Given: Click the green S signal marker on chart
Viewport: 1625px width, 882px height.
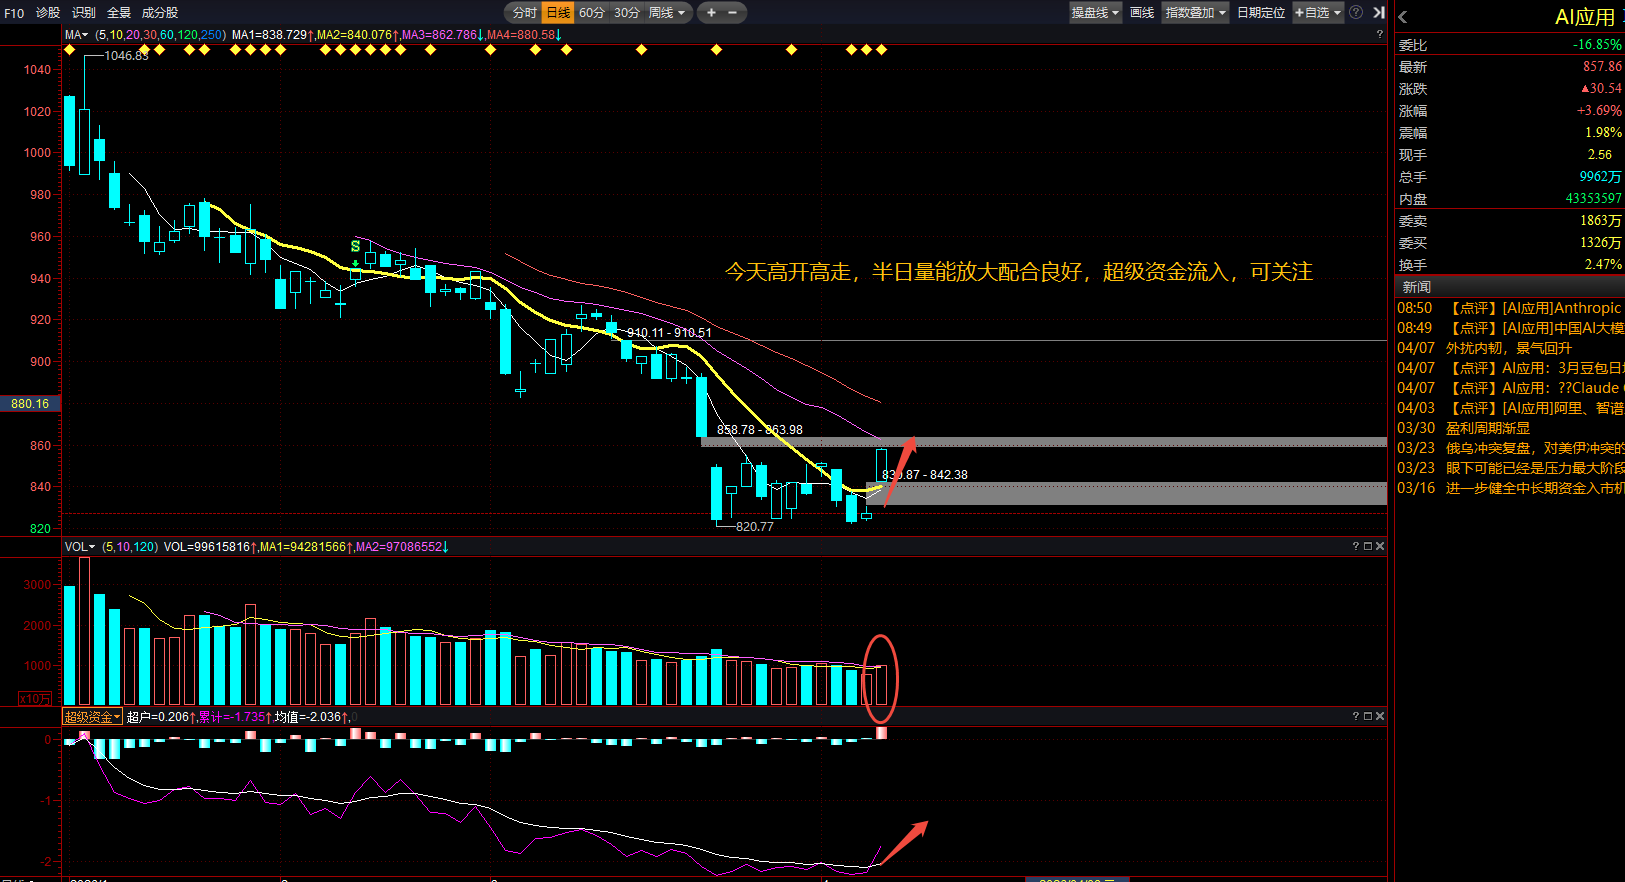Looking at the screenshot, I should tap(355, 247).
